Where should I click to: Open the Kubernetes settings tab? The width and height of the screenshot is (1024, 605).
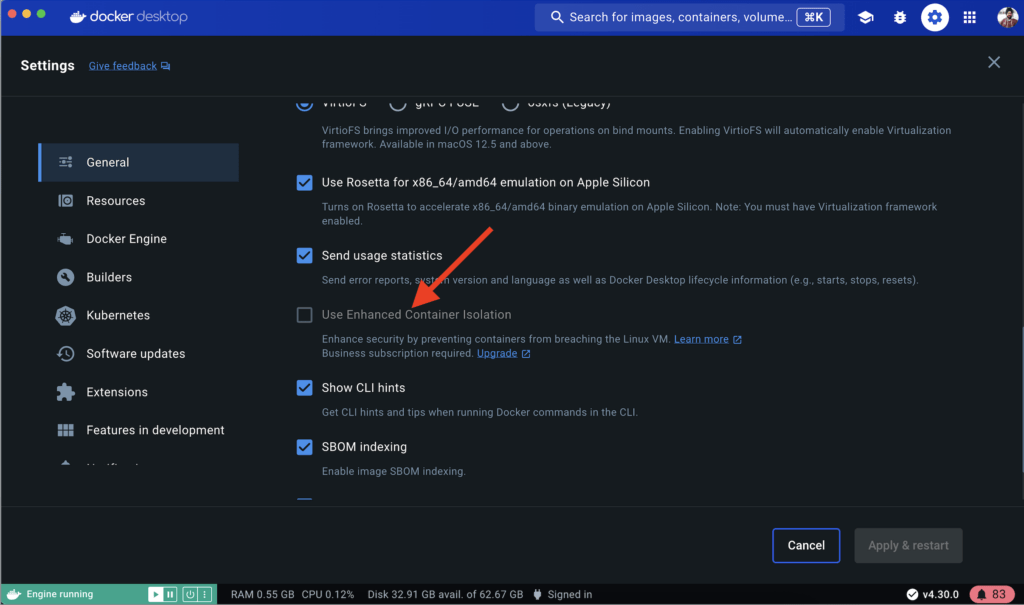tap(138, 315)
